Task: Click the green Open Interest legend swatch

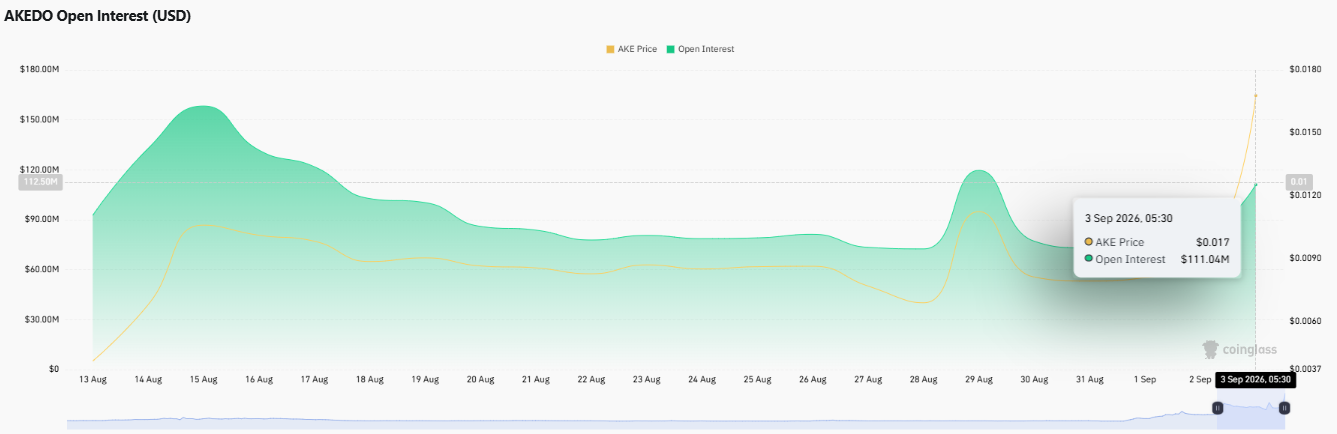Action: tap(670, 49)
